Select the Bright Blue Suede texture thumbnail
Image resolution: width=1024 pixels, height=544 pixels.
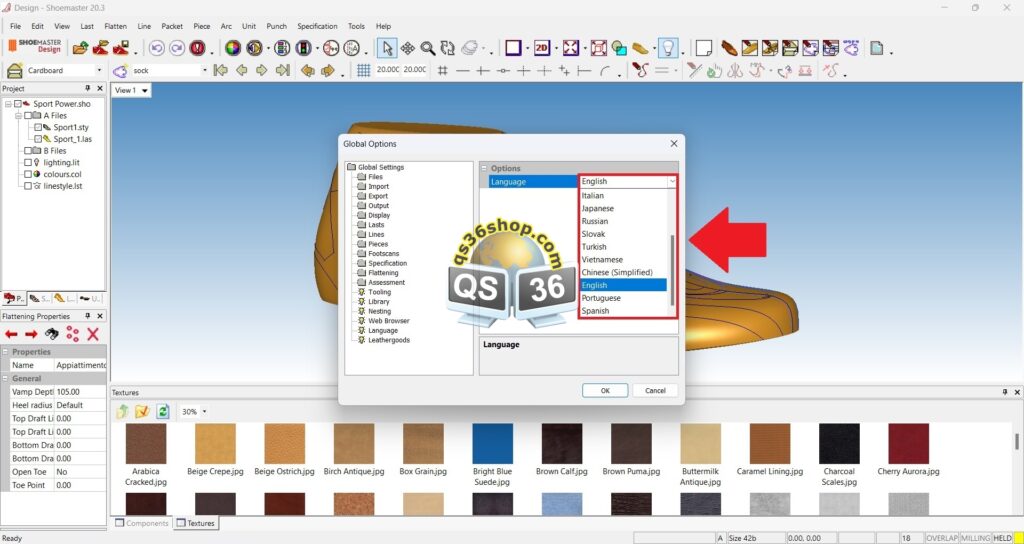tap(492, 443)
